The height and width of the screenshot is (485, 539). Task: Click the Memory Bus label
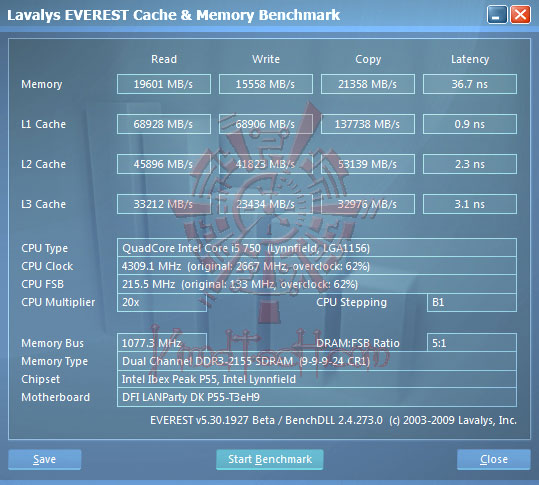point(52,343)
